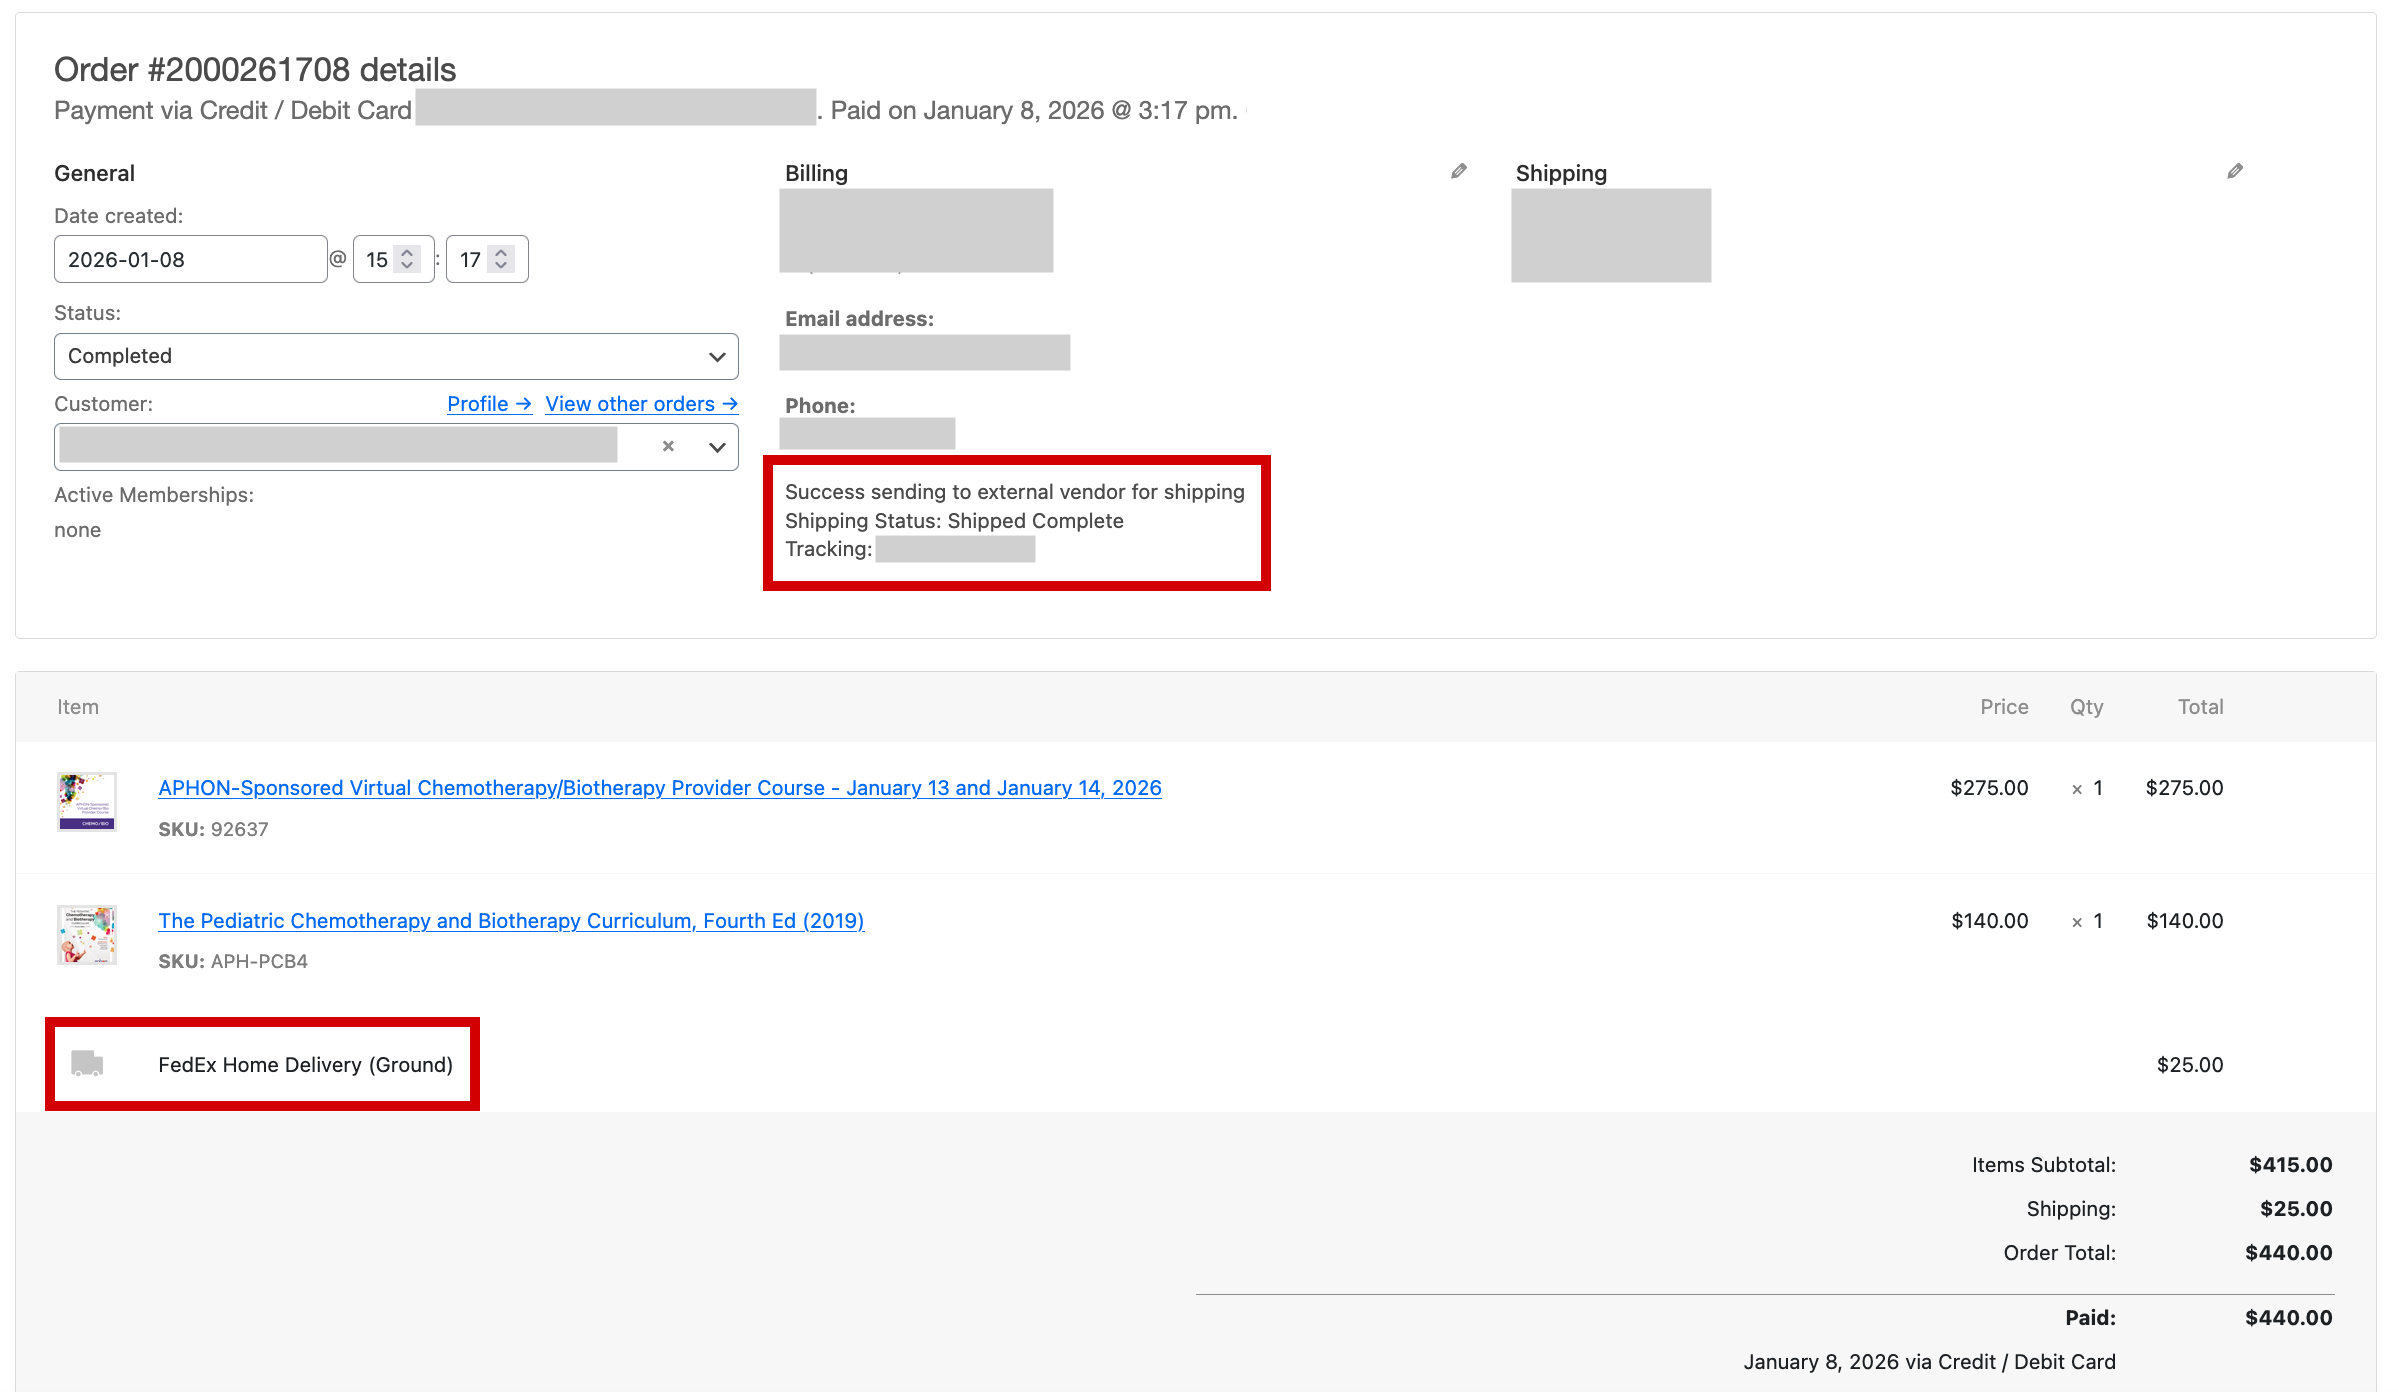Increase or decrease the hour value stepper
The width and height of the screenshot is (2398, 1392).
[407, 259]
